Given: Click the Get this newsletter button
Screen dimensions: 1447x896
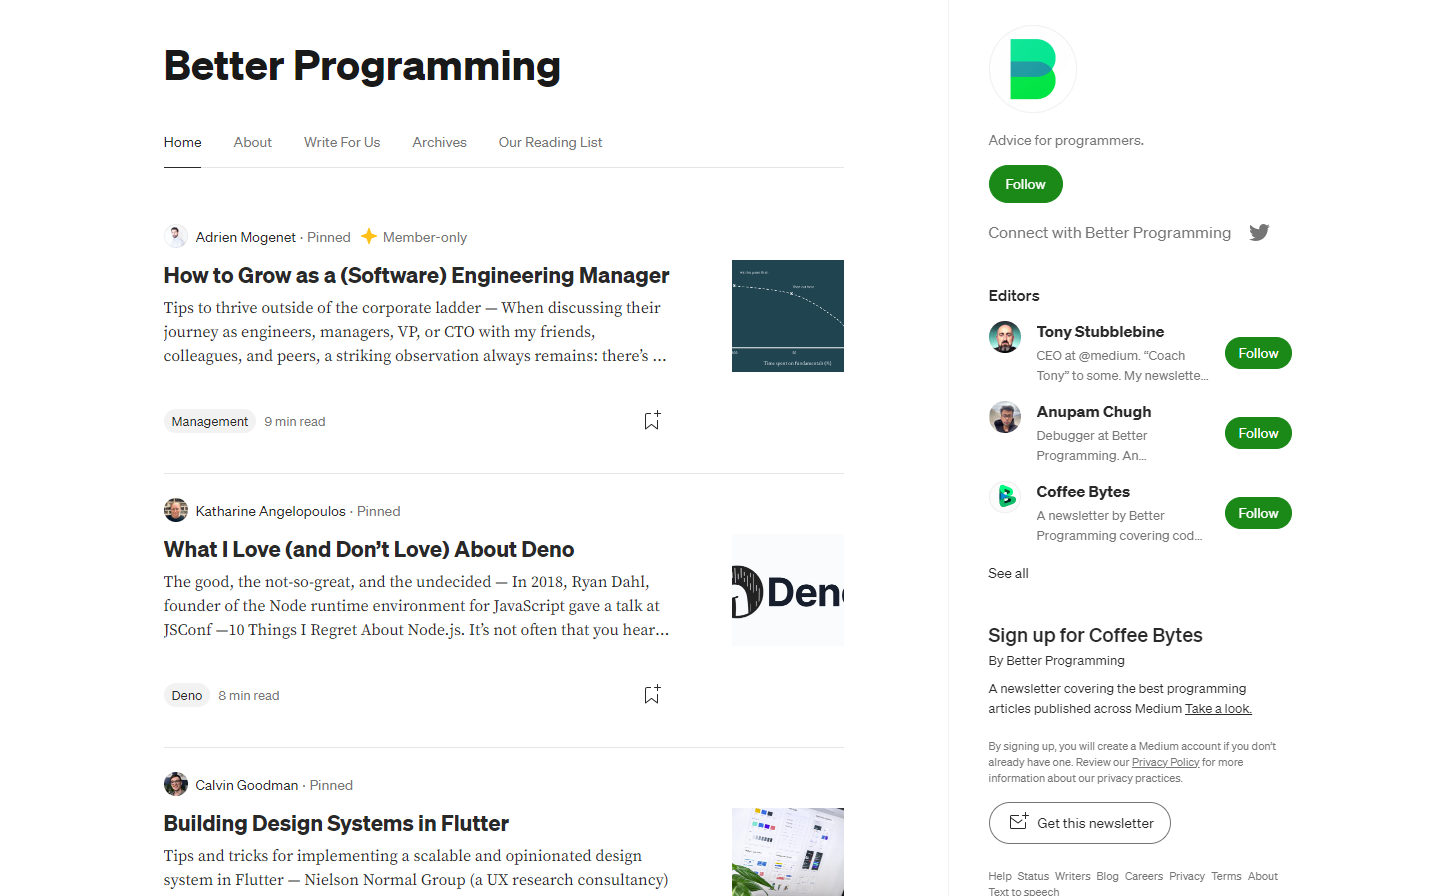Looking at the screenshot, I should 1080,823.
